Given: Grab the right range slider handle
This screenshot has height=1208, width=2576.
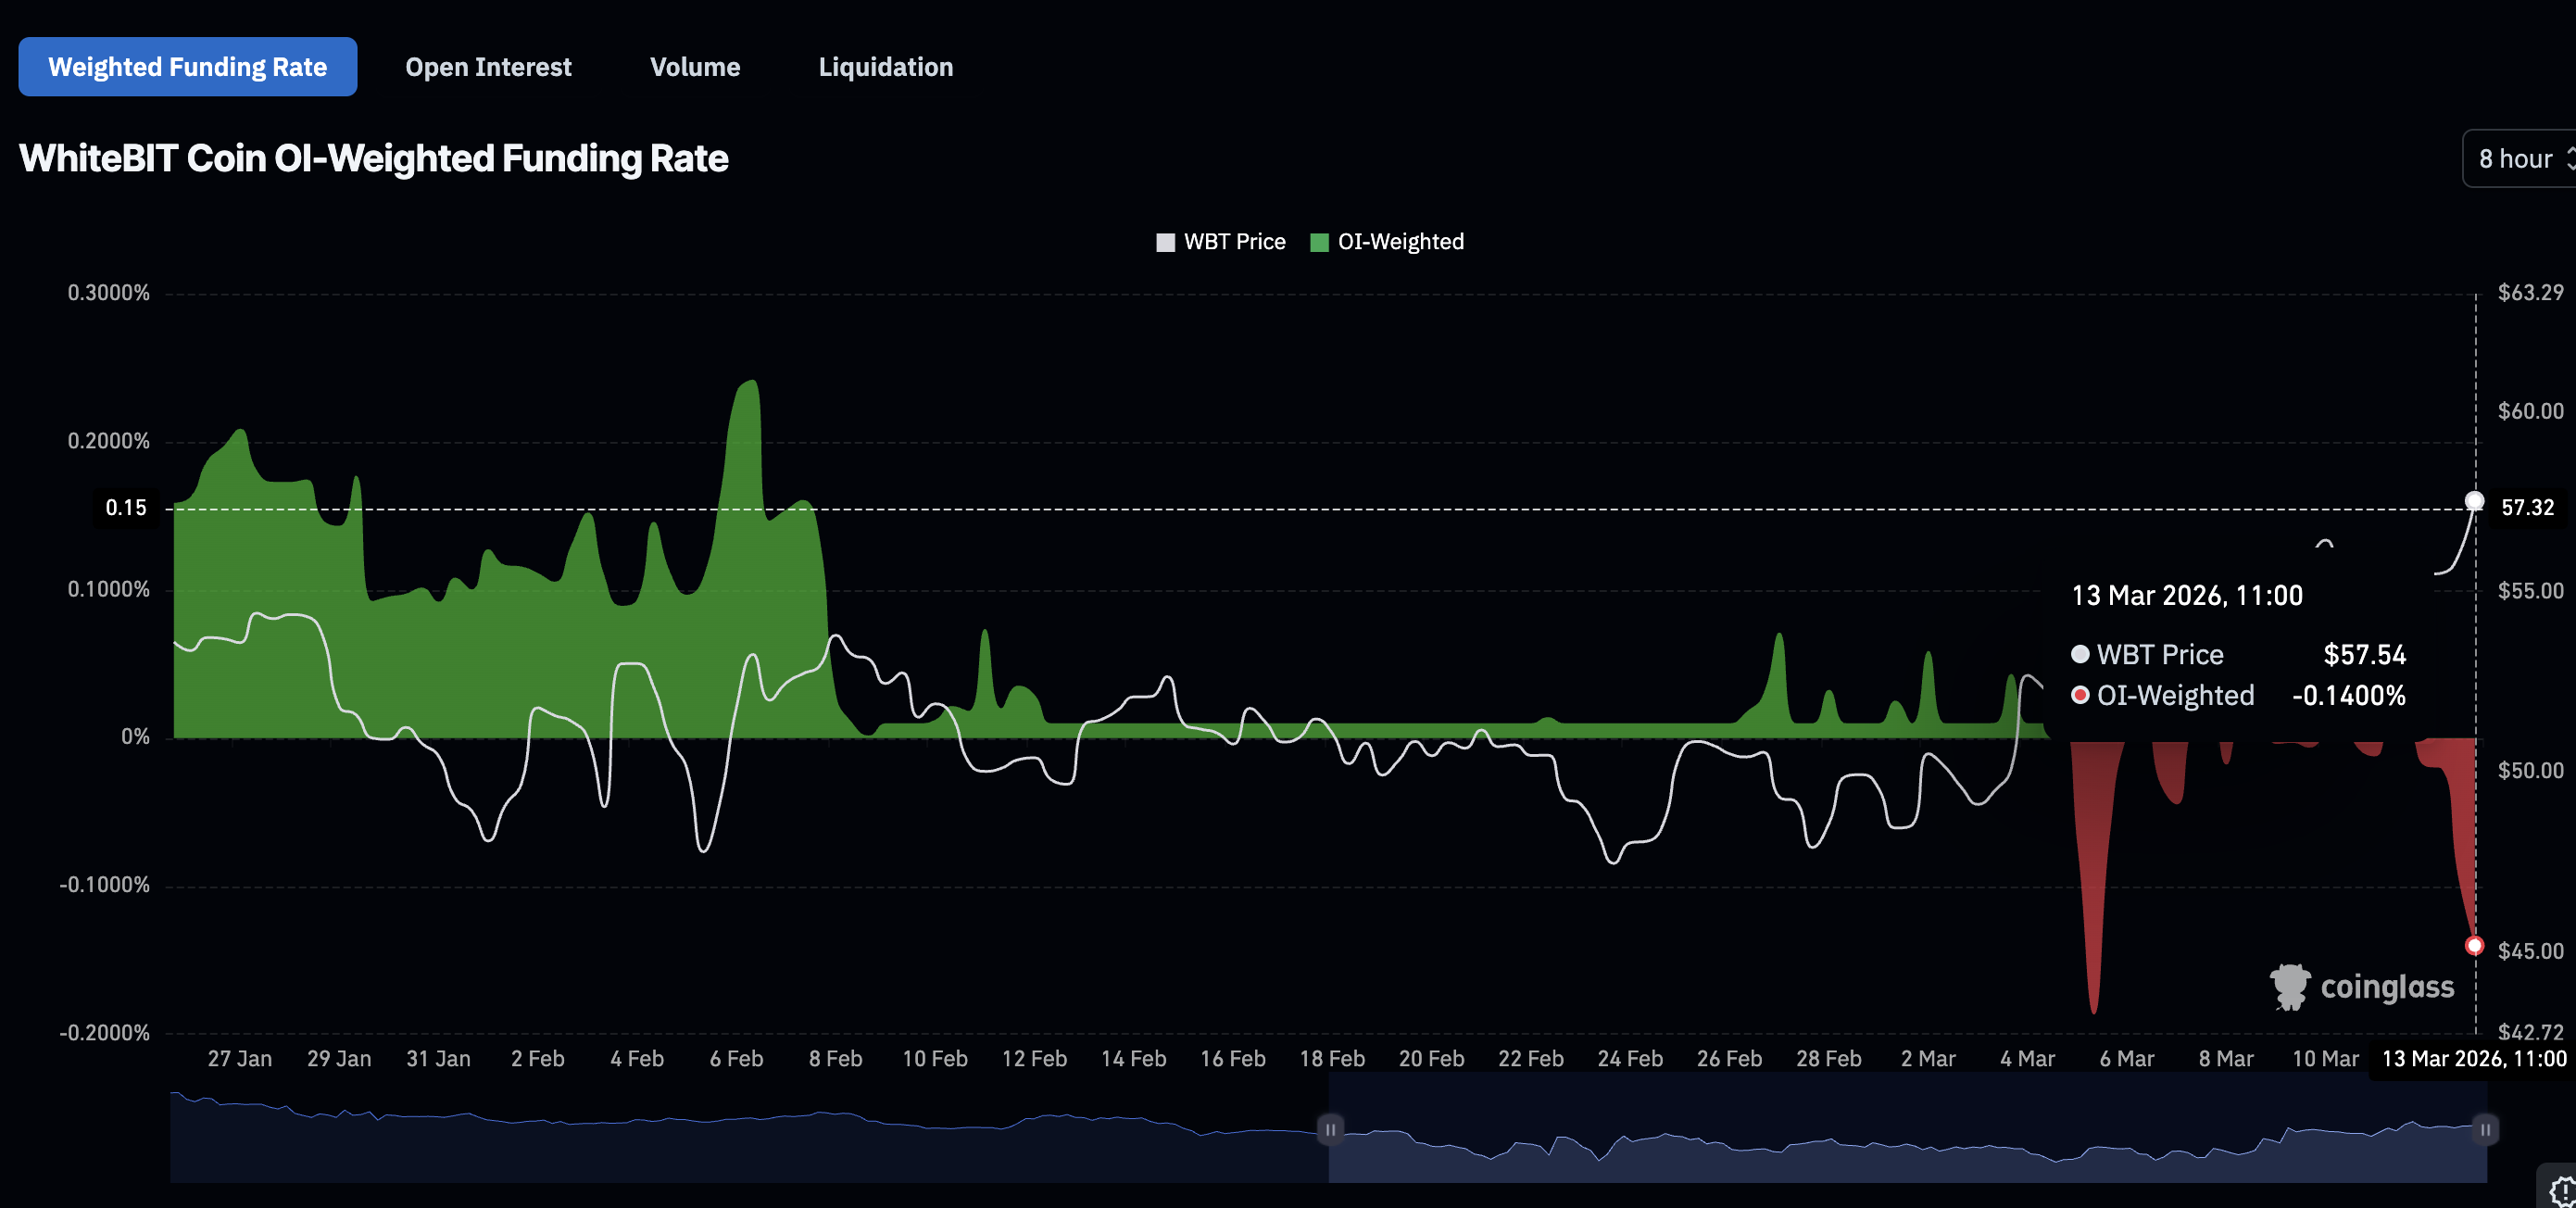Looking at the screenshot, I should (x=2485, y=1130).
